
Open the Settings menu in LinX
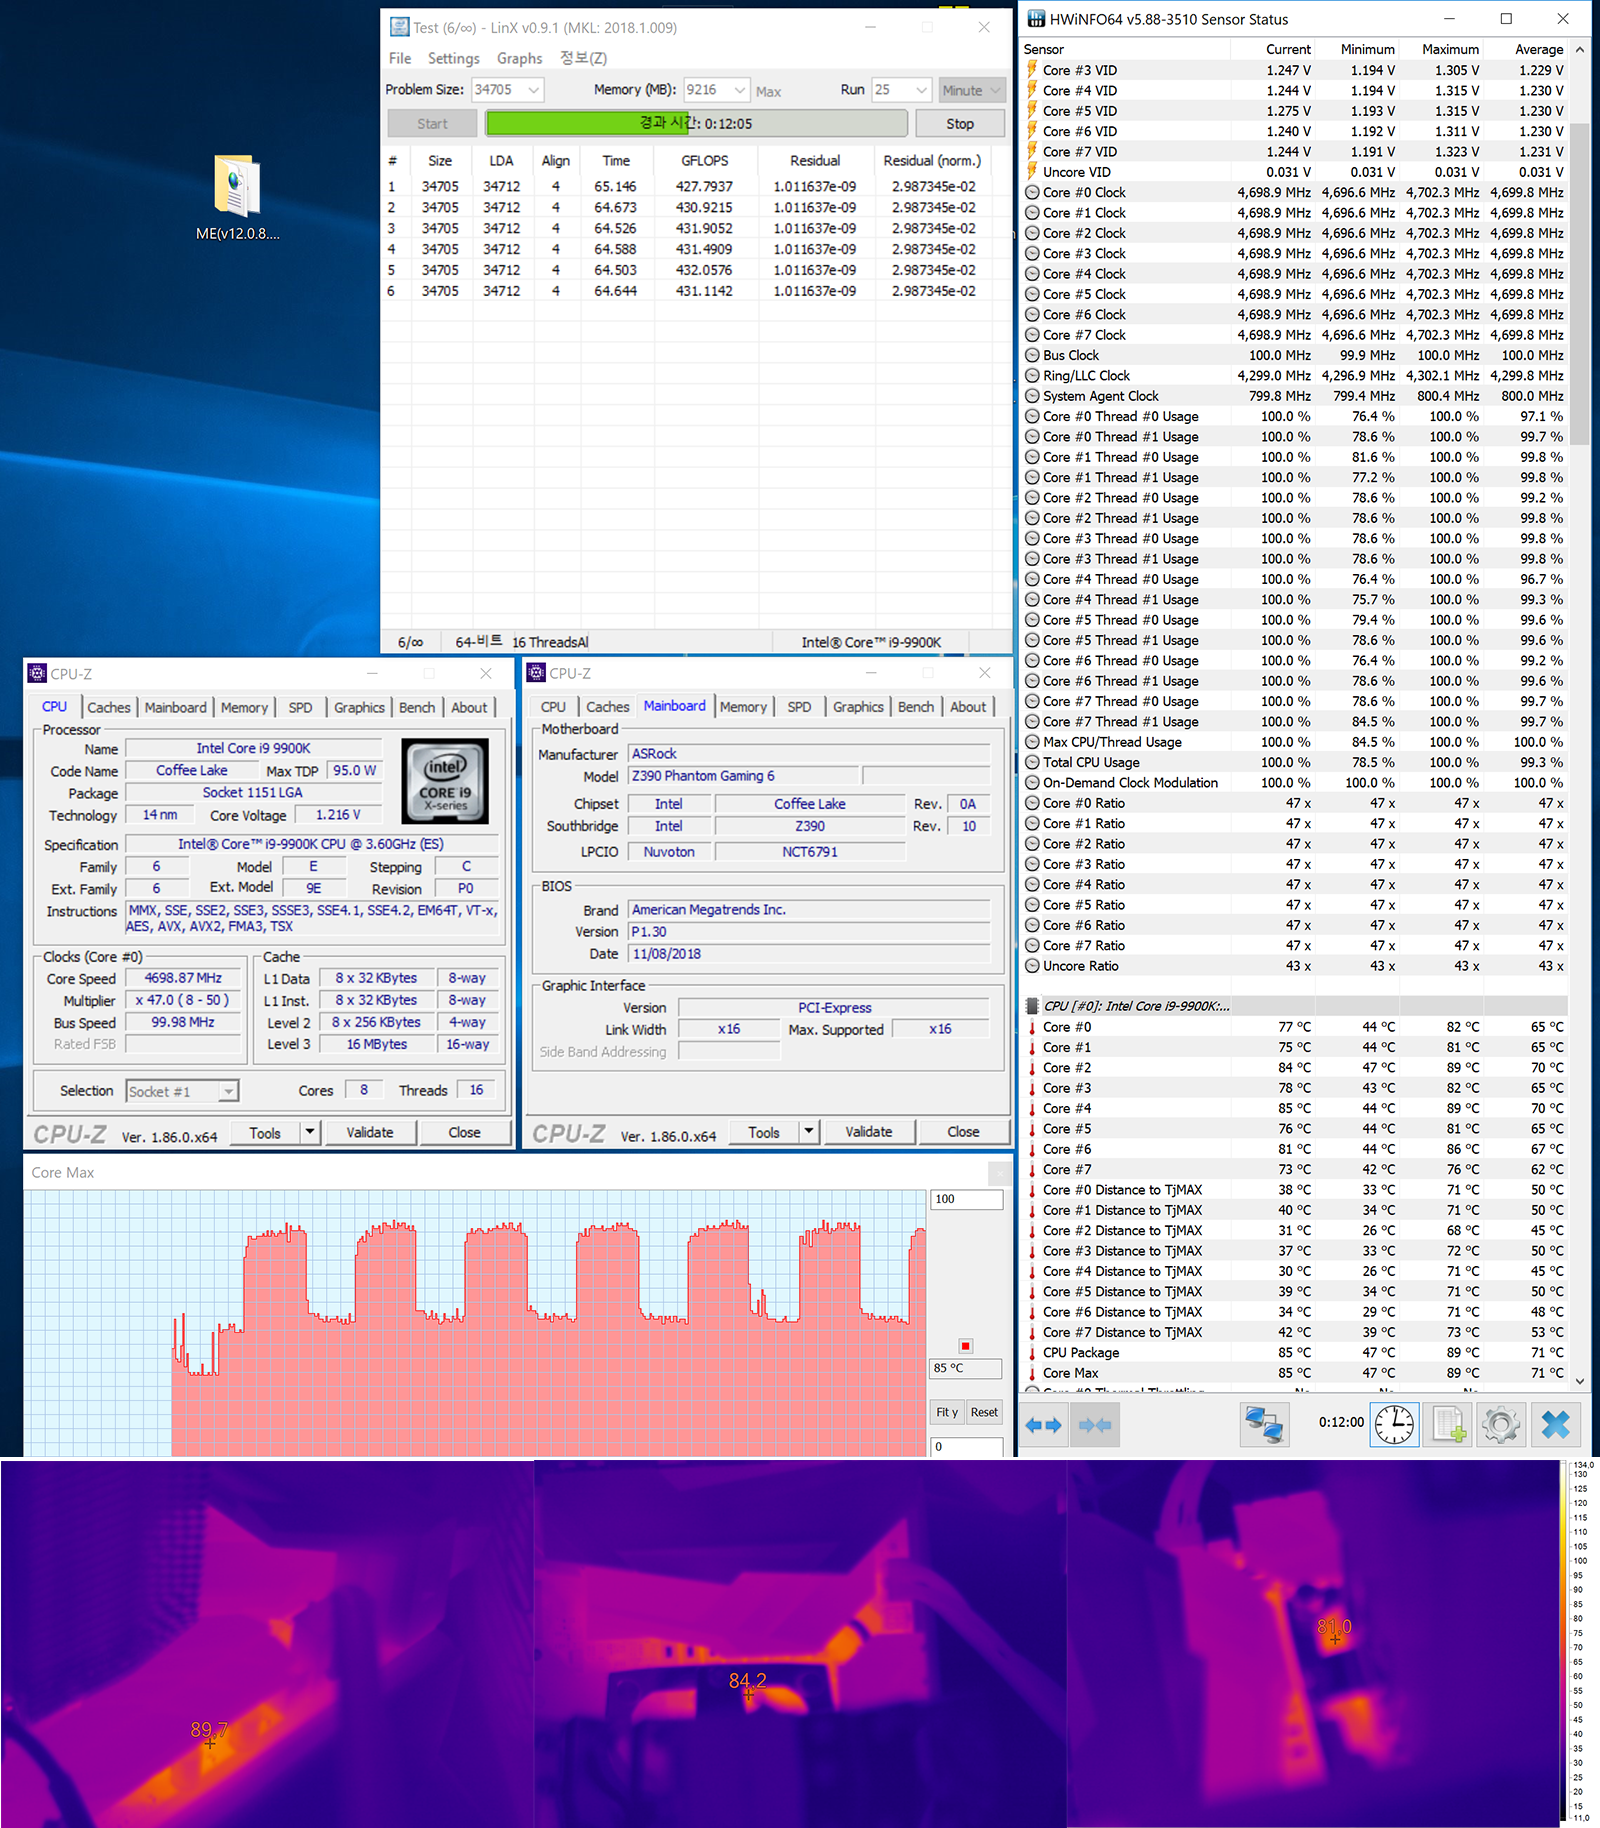[453, 58]
